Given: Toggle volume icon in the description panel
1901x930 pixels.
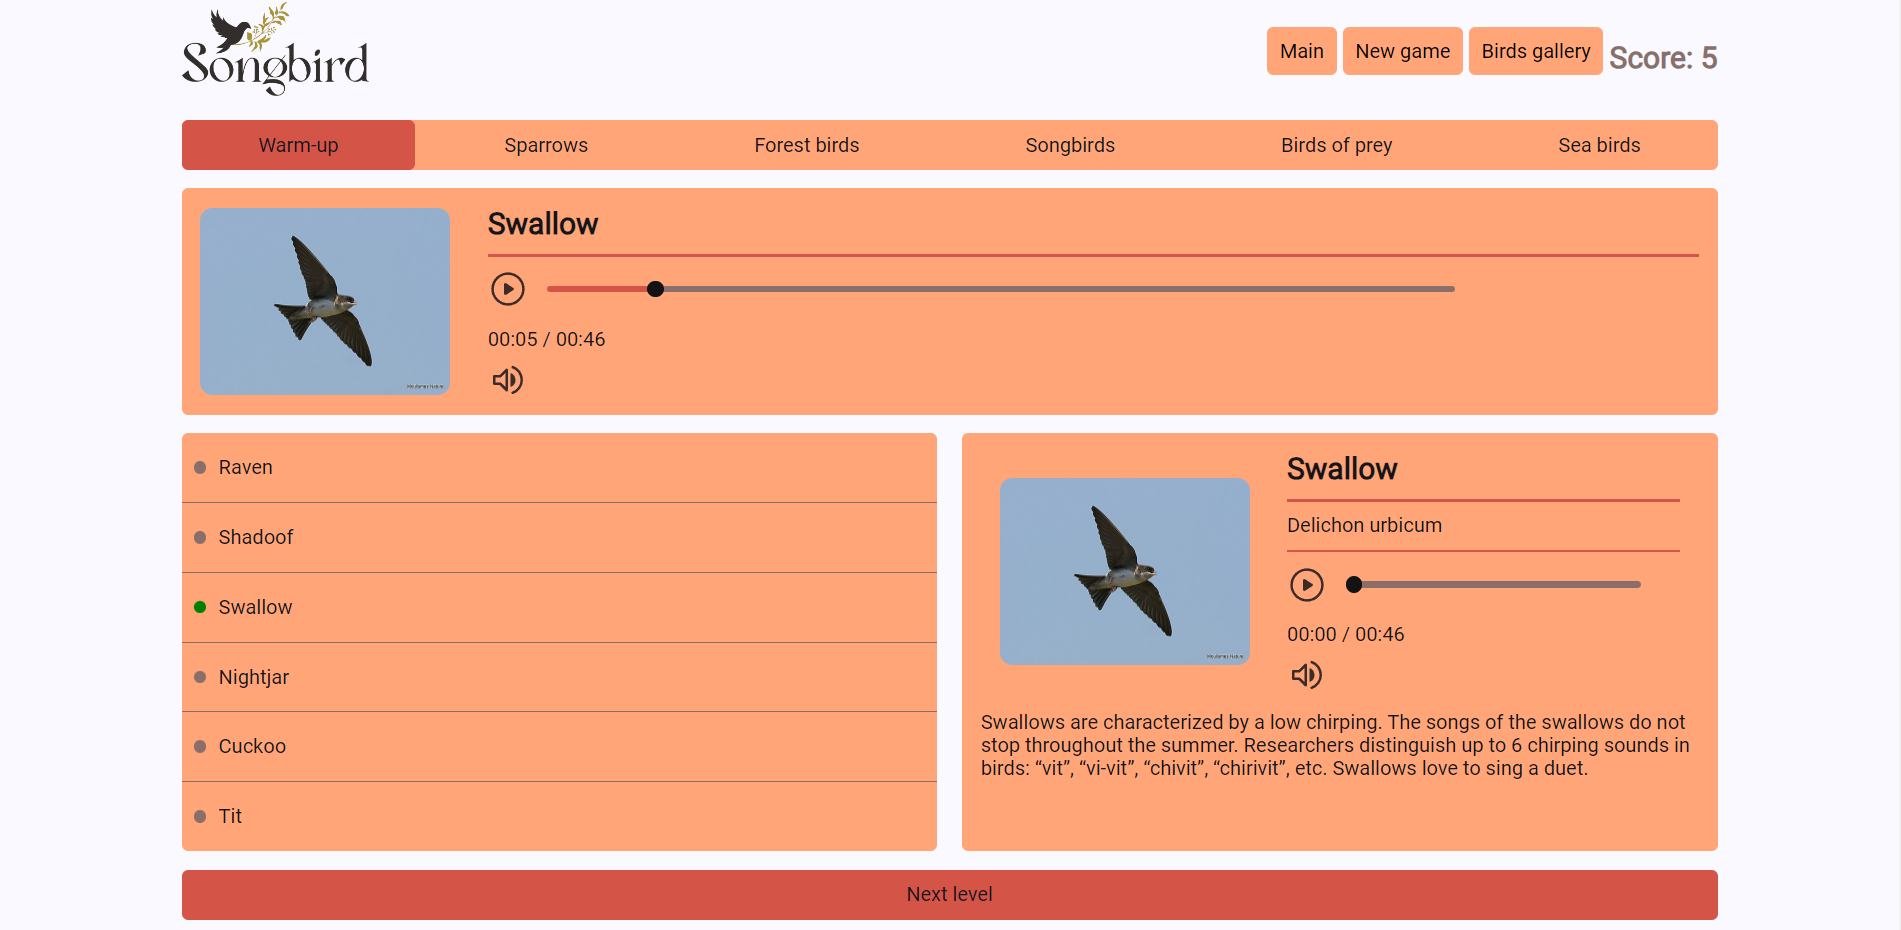Looking at the screenshot, I should click(1306, 675).
